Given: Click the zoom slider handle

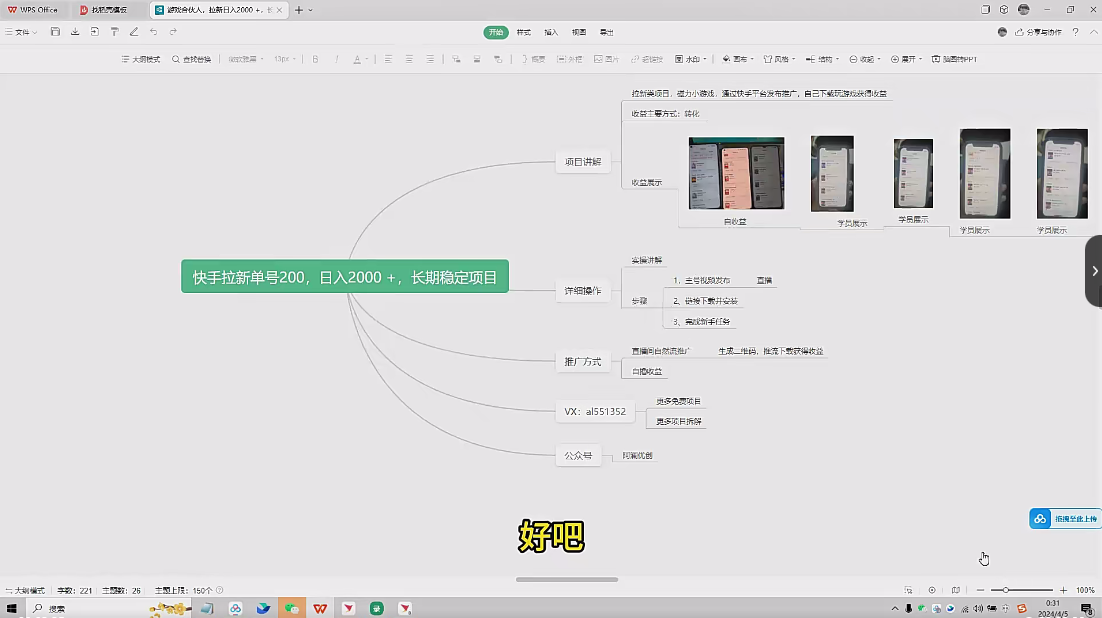Looking at the screenshot, I should coord(1006,591).
